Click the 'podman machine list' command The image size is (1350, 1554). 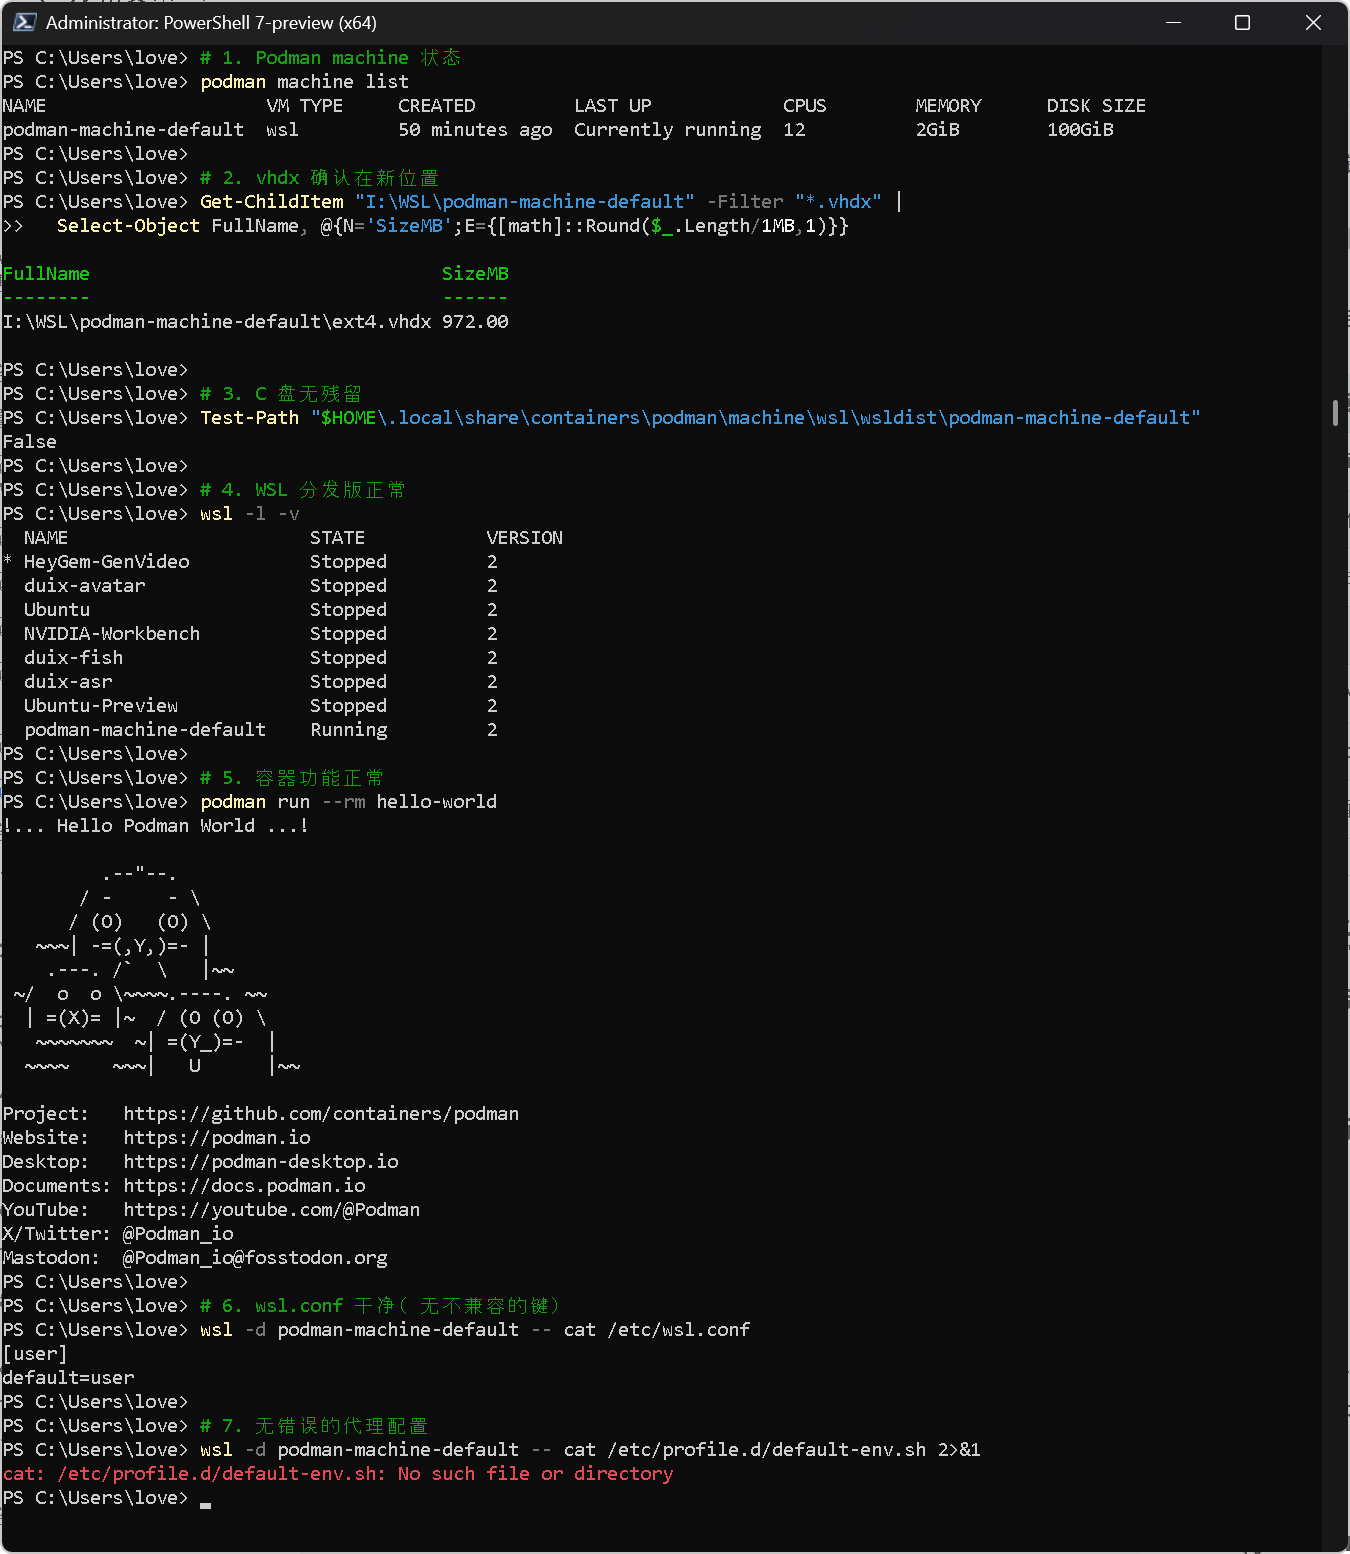click(x=304, y=82)
